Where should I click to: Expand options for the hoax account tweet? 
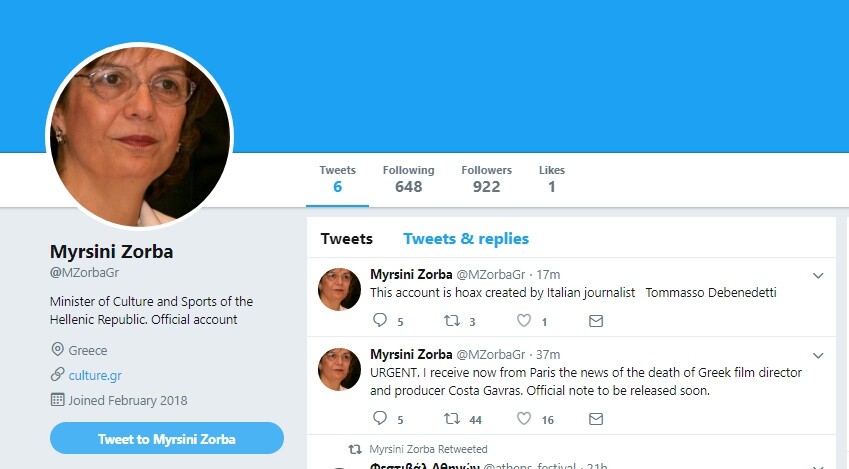[x=818, y=275]
